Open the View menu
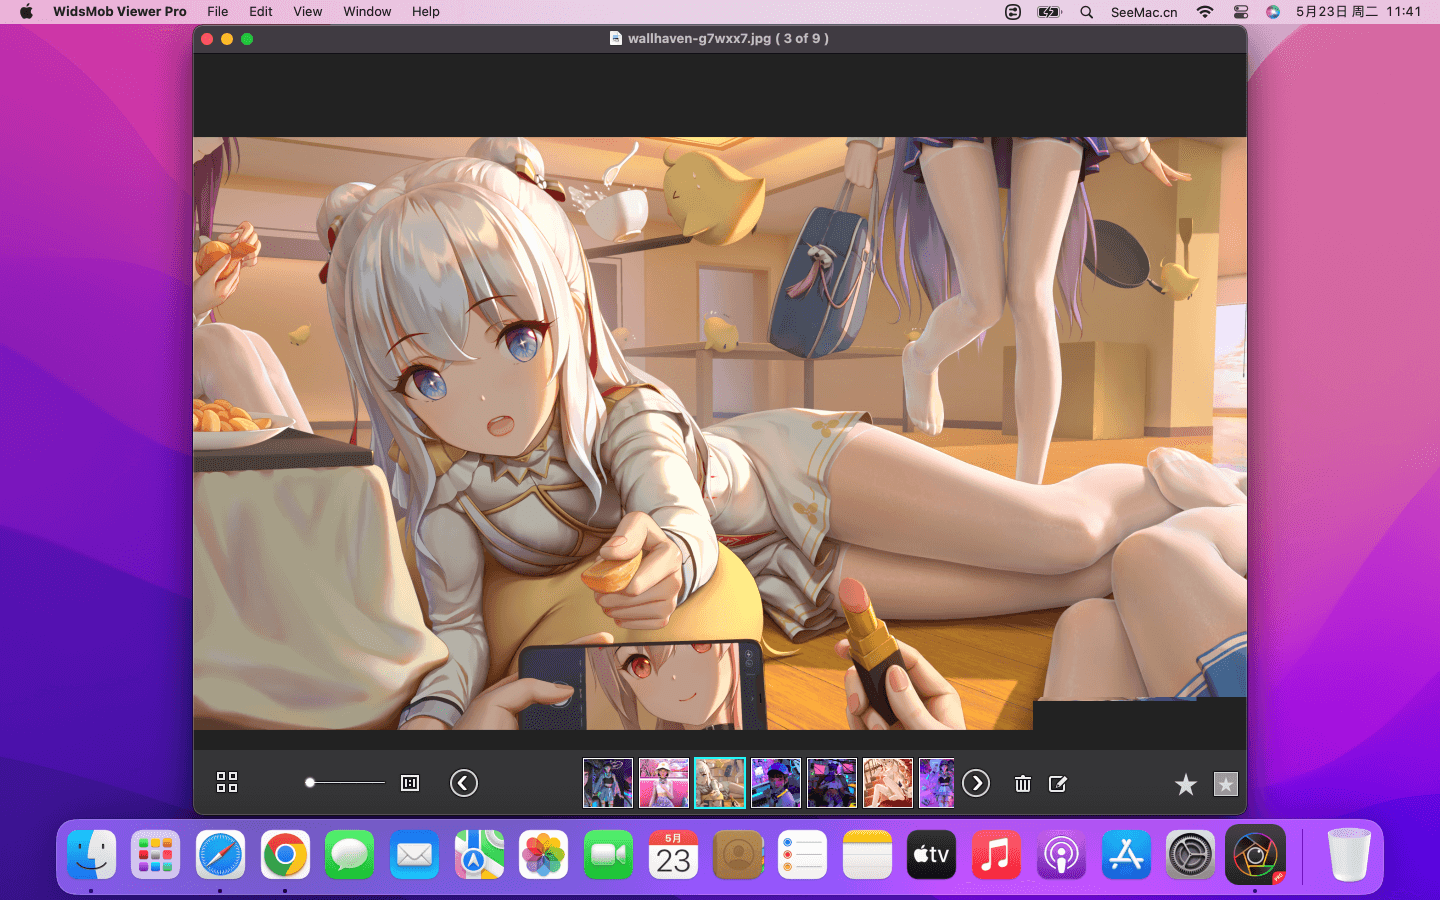1440x900 pixels. click(307, 12)
